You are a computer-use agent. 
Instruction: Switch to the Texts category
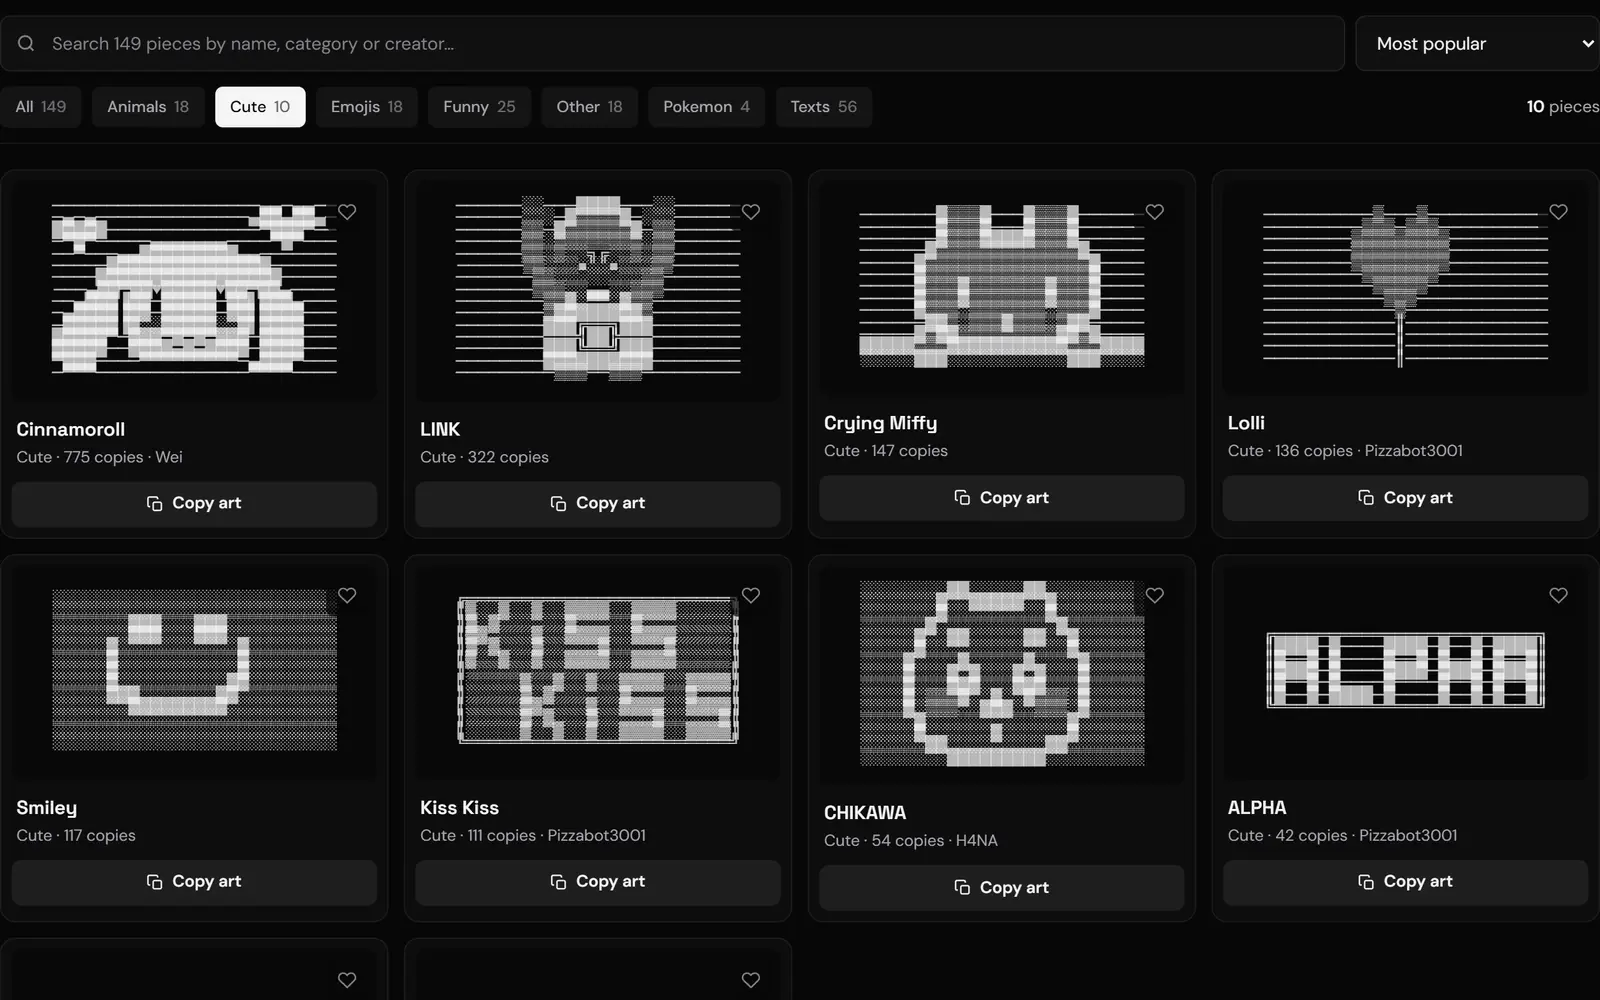pyautogui.click(x=824, y=107)
